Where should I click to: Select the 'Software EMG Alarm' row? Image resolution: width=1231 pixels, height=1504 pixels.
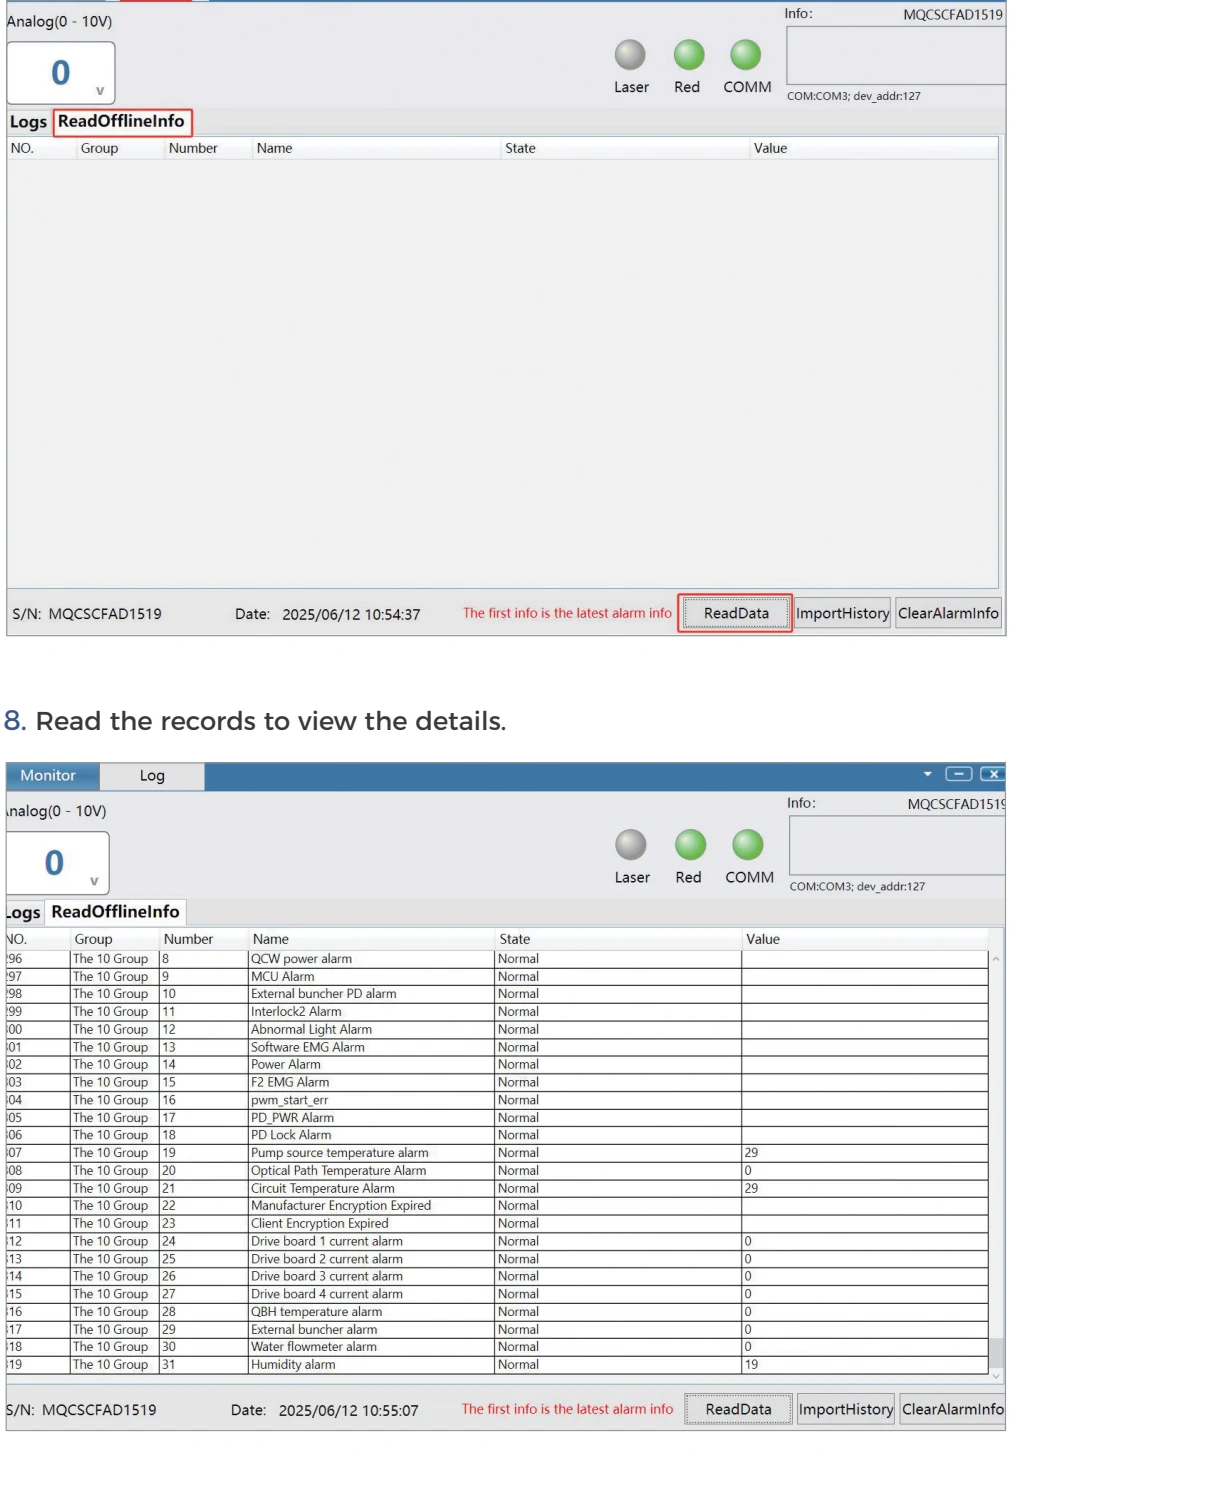click(x=497, y=1047)
